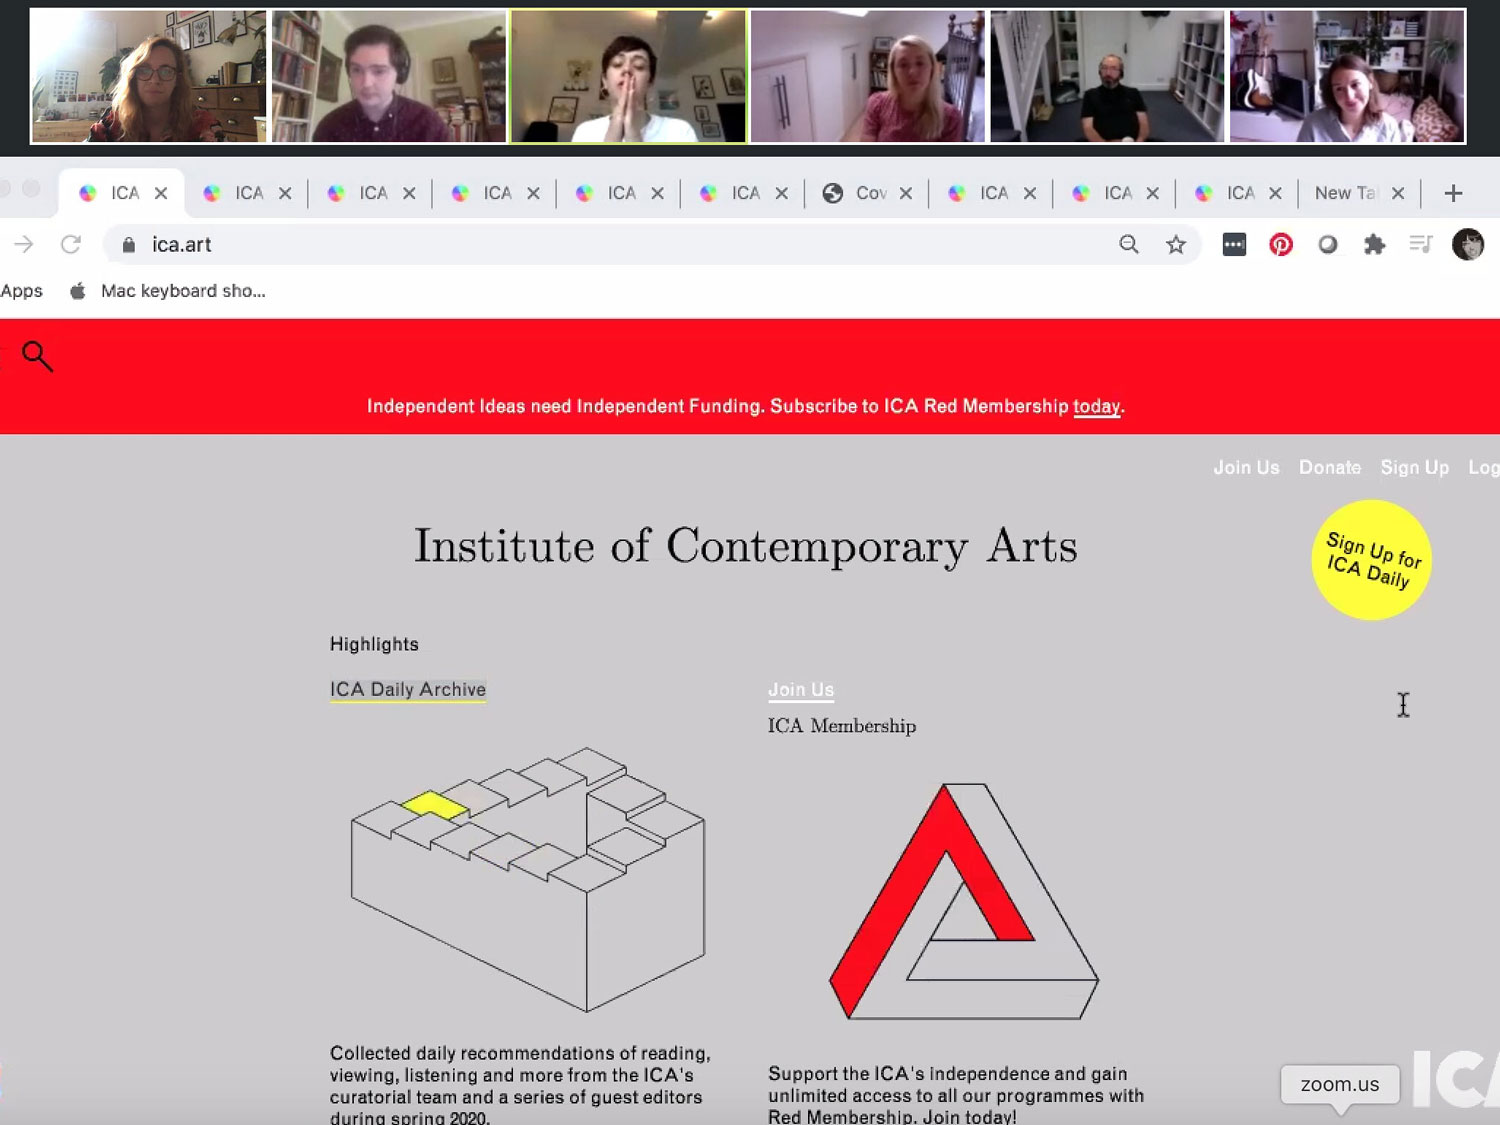
Task: Select the highlighted speaker video thumbnail
Action: (628, 76)
